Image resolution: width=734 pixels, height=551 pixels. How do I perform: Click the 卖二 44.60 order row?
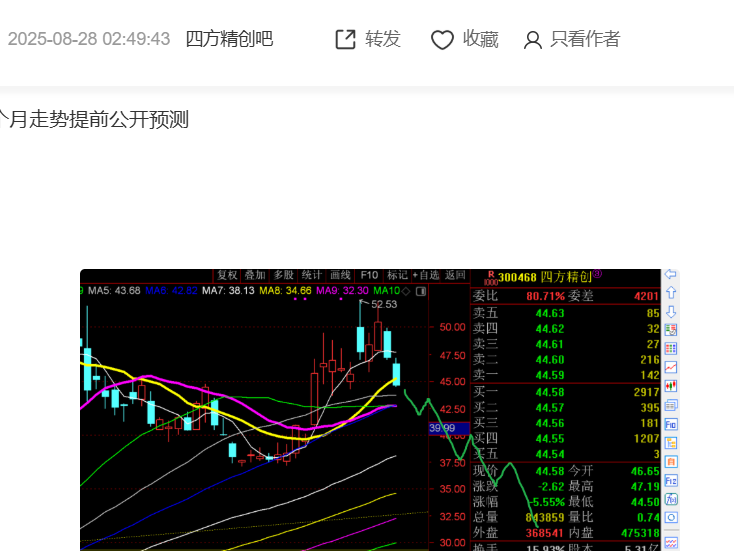point(565,360)
